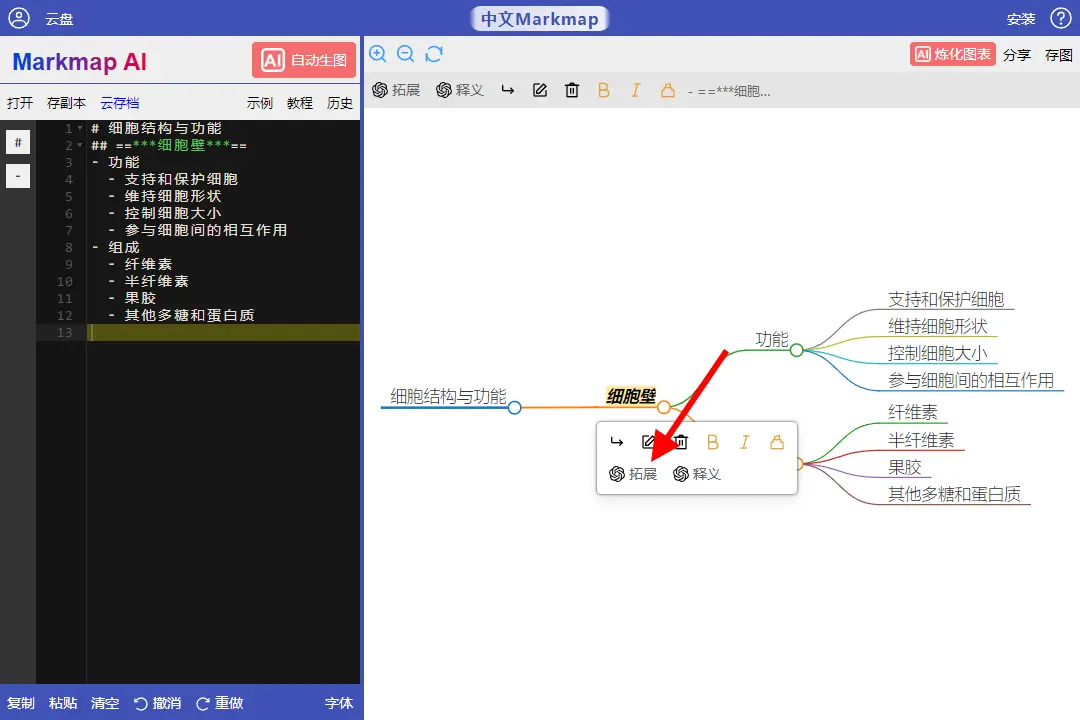Collapse fold arrow on editor line 1
Screen dimensions: 1080x720
tap(80, 128)
